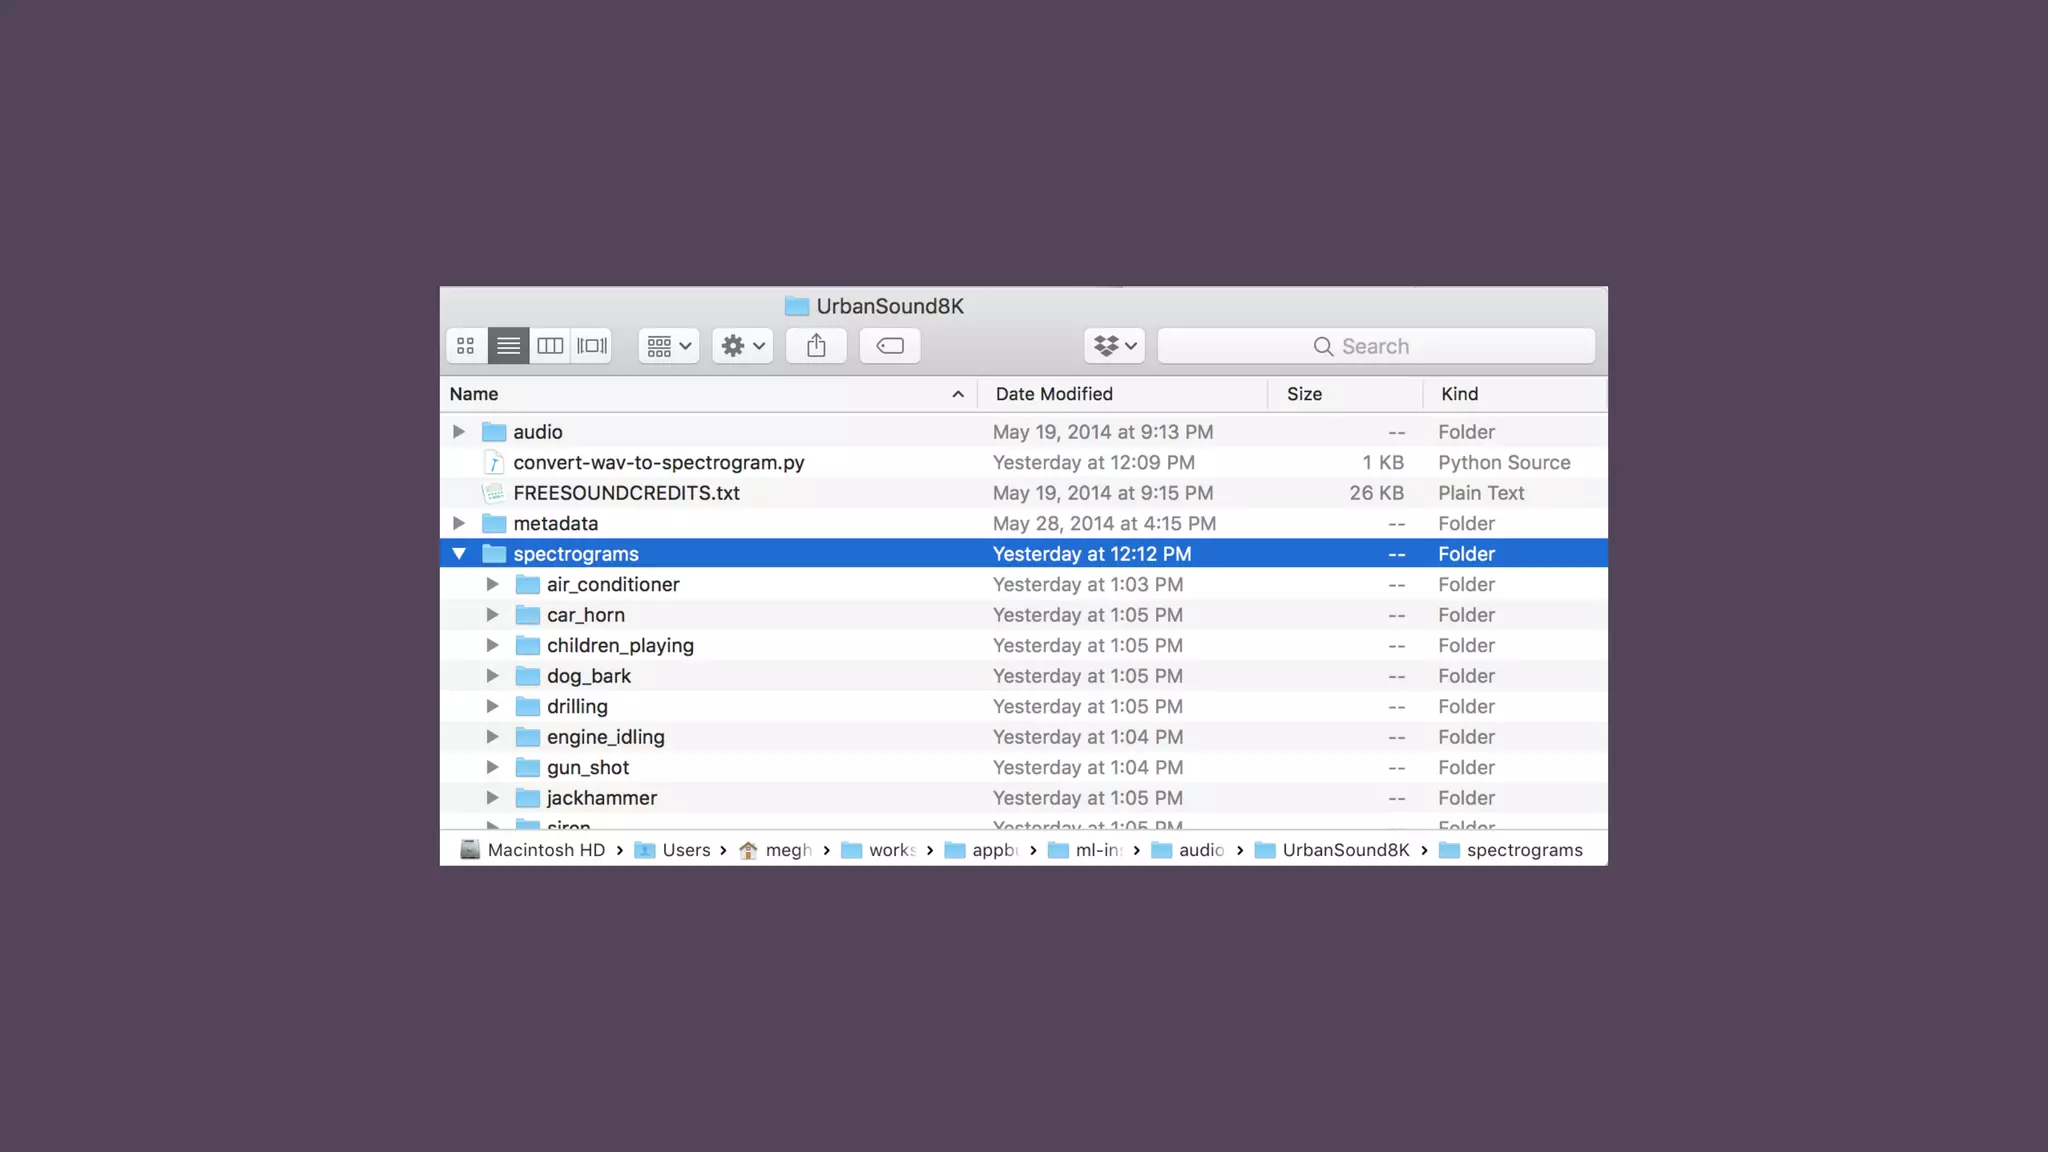Collapse the spectrograms folder
This screenshot has height=1152, width=2048.
click(x=459, y=554)
